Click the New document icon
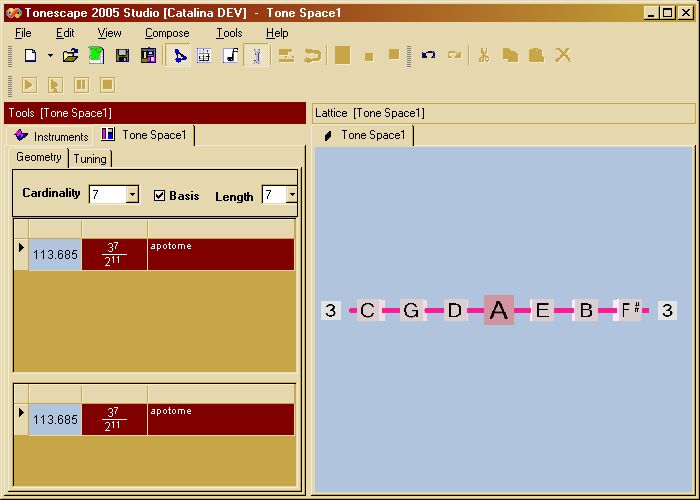The height and width of the screenshot is (500, 700). 30,56
